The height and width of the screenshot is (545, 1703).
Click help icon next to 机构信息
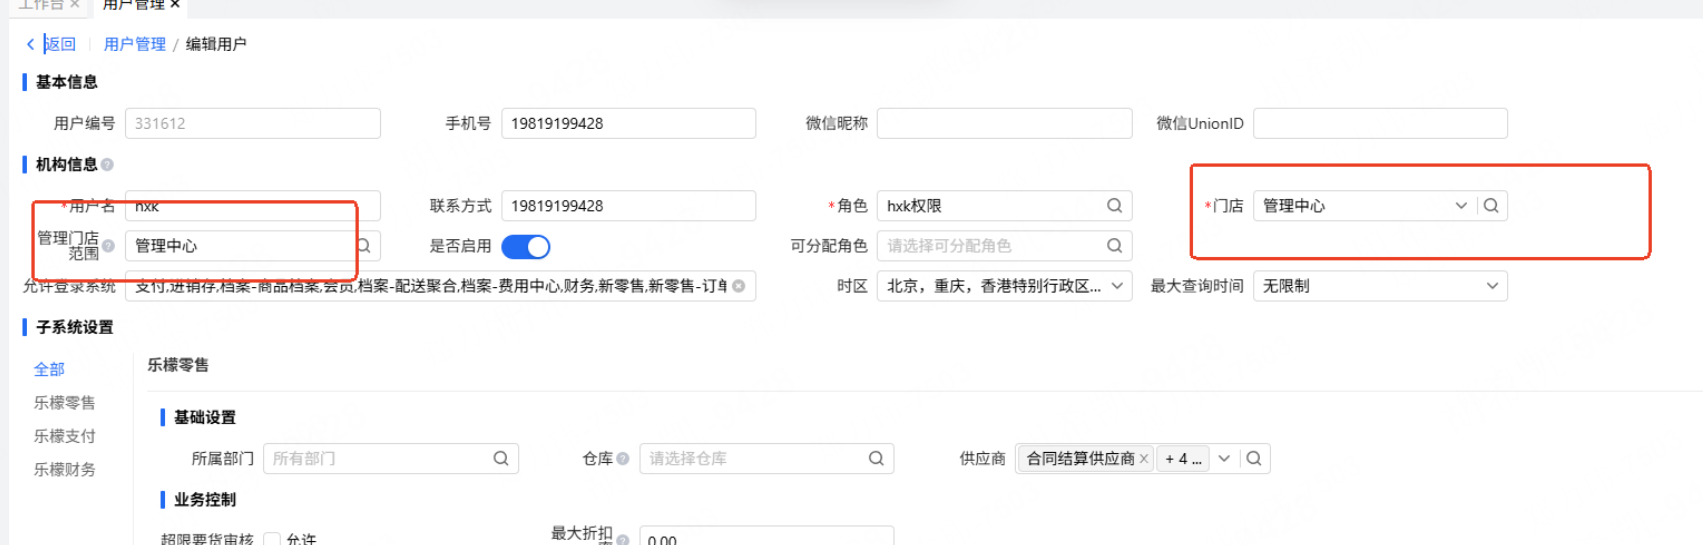(x=107, y=164)
